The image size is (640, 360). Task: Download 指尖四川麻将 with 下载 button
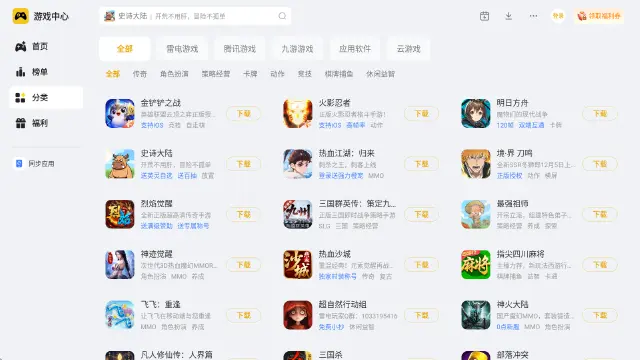click(x=600, y=264)
